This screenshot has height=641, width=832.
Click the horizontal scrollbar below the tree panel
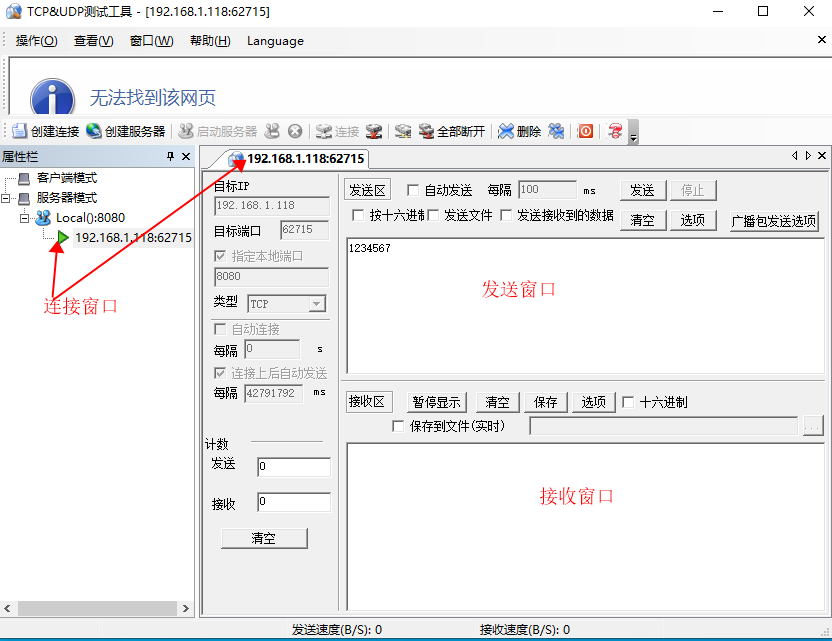pyautogui.click(x=95, y=608)
